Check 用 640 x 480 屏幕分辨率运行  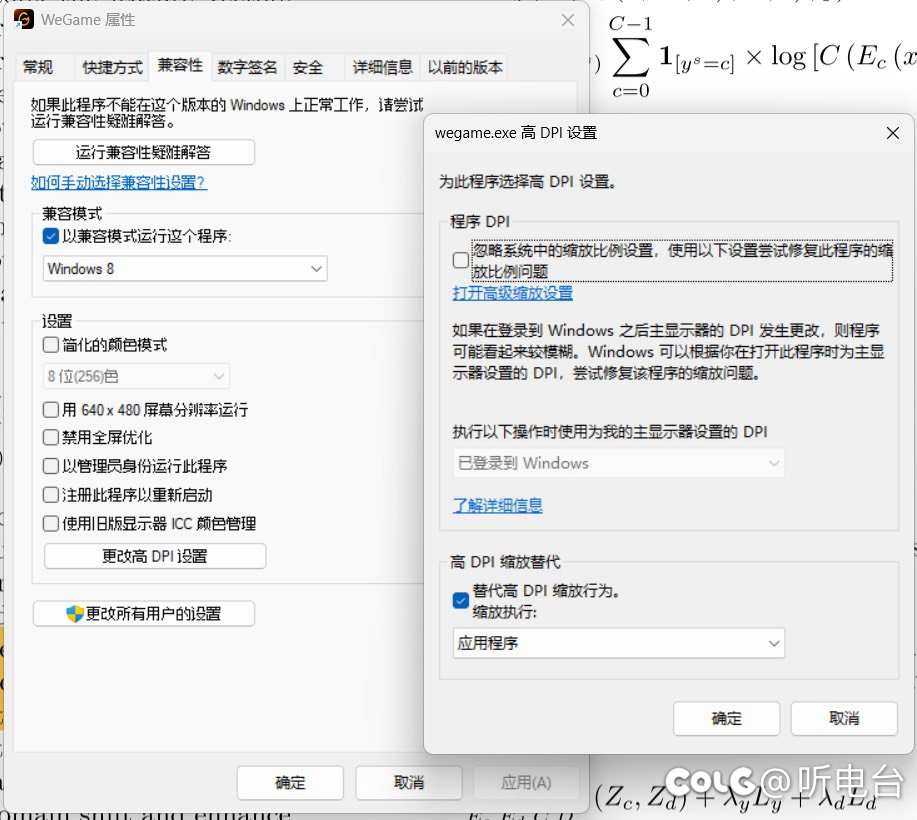point(51,409)
